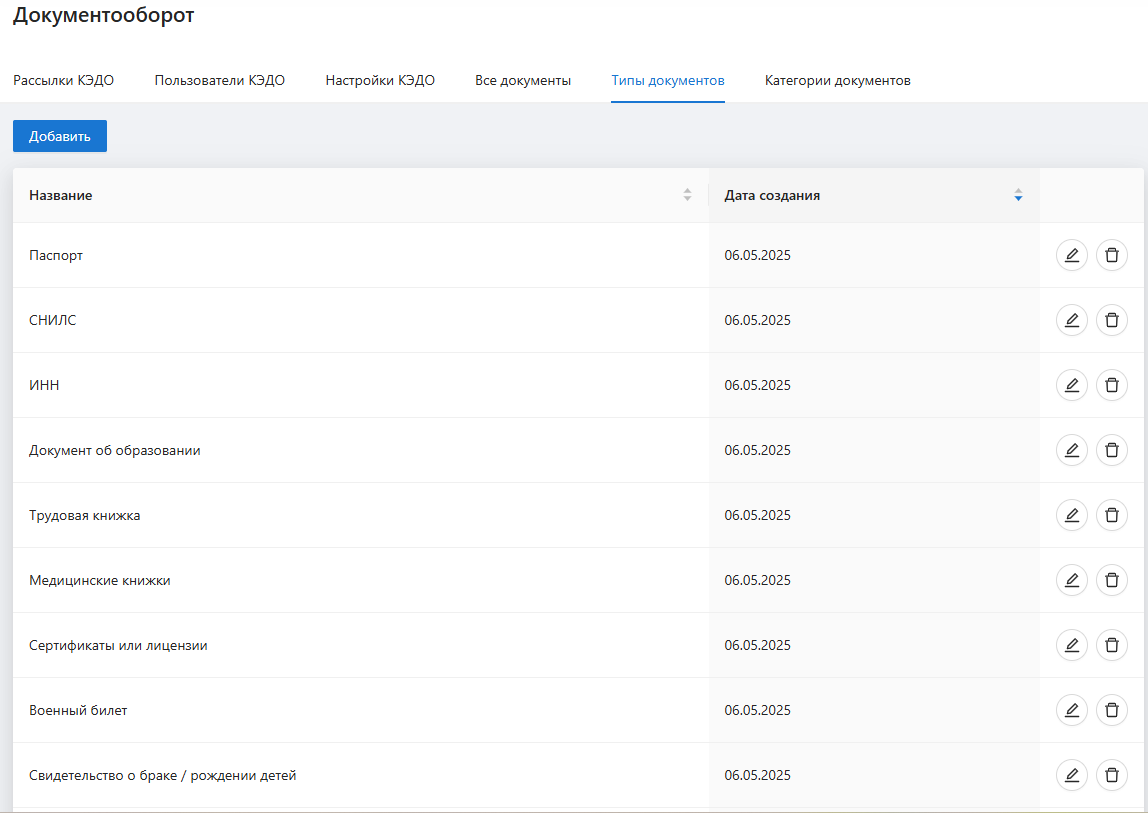Toggle the Дата создания sort arrows
Image resolution: width=1148 pixels, height=813 pixels.
coord(1018,195)
